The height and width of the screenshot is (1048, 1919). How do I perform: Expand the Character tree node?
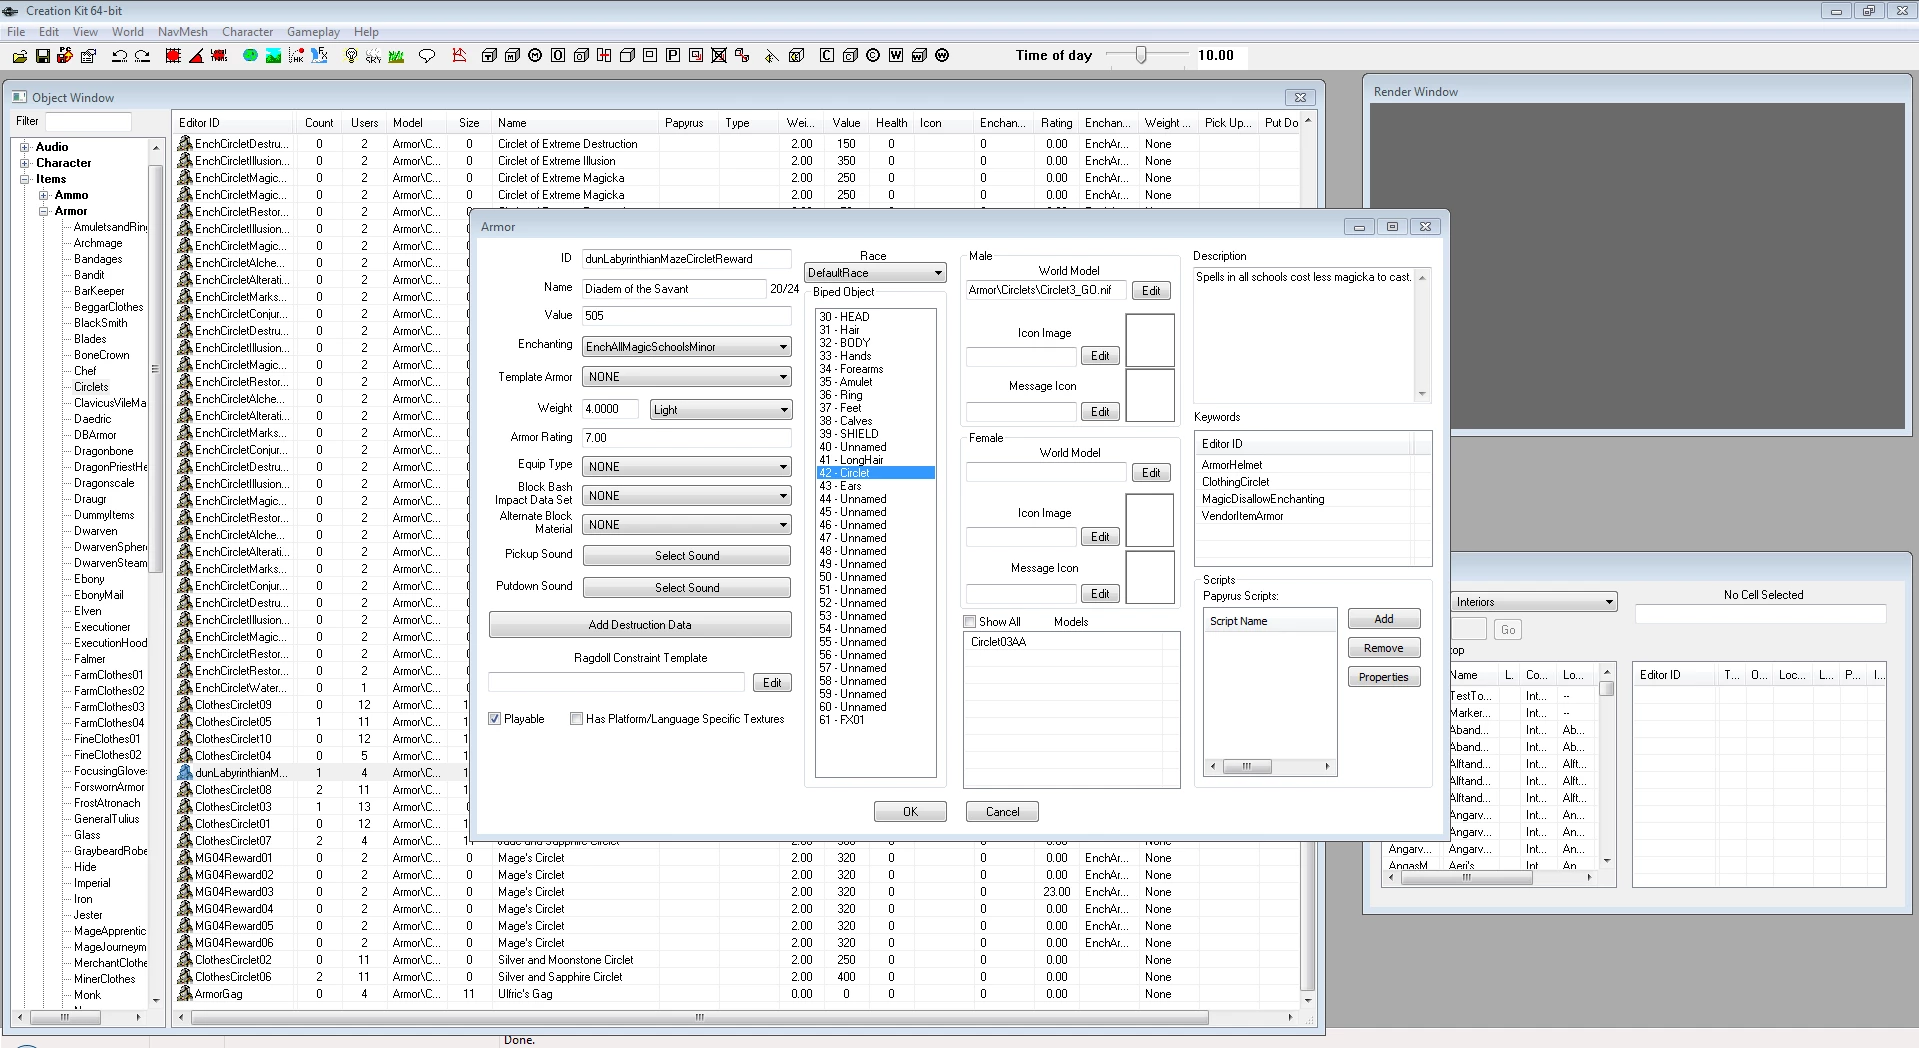pyautogui.click(x=25, y=163)
